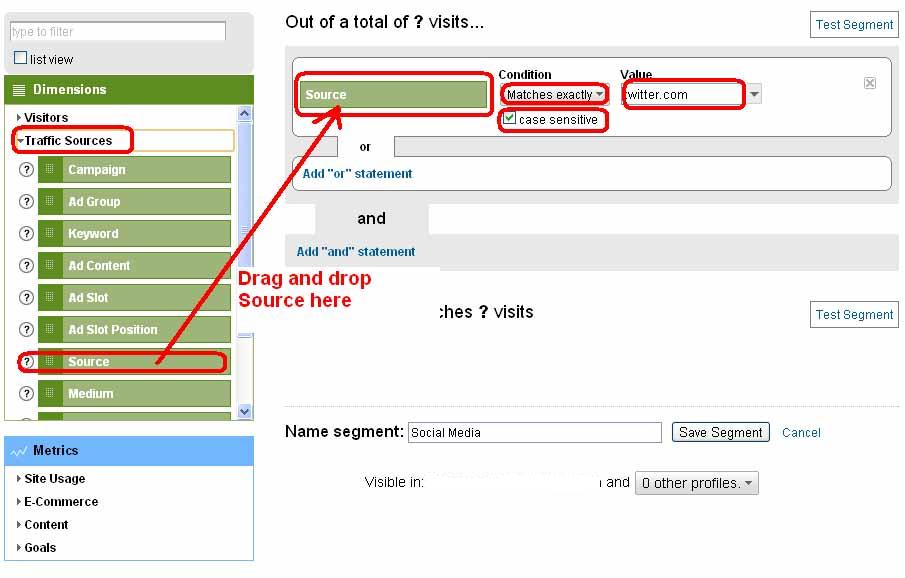Click the dimensions list scroll down arrow
Screen dimensions: 905x578
click(244, 412)
